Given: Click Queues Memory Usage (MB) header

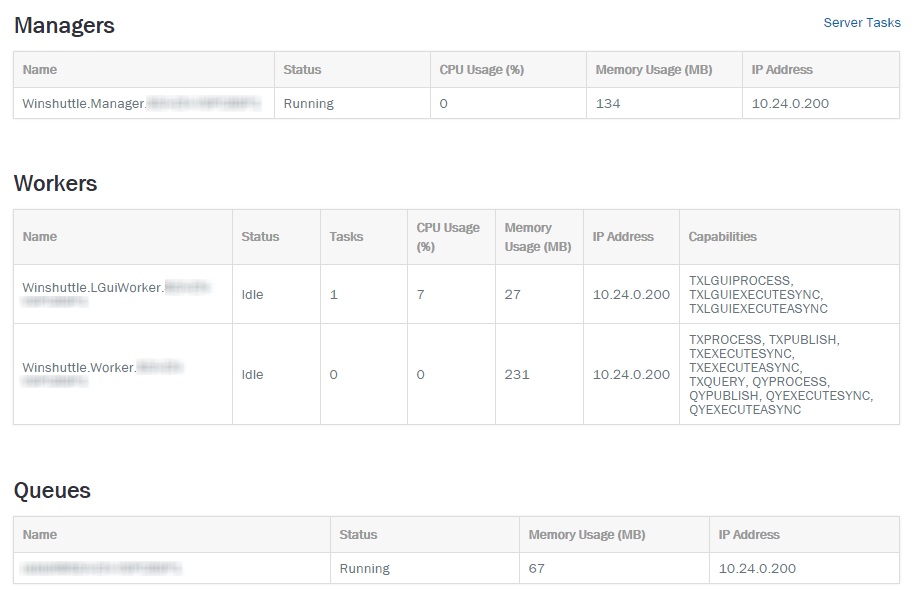Looking at the screenshot, I should pos(614,534).
